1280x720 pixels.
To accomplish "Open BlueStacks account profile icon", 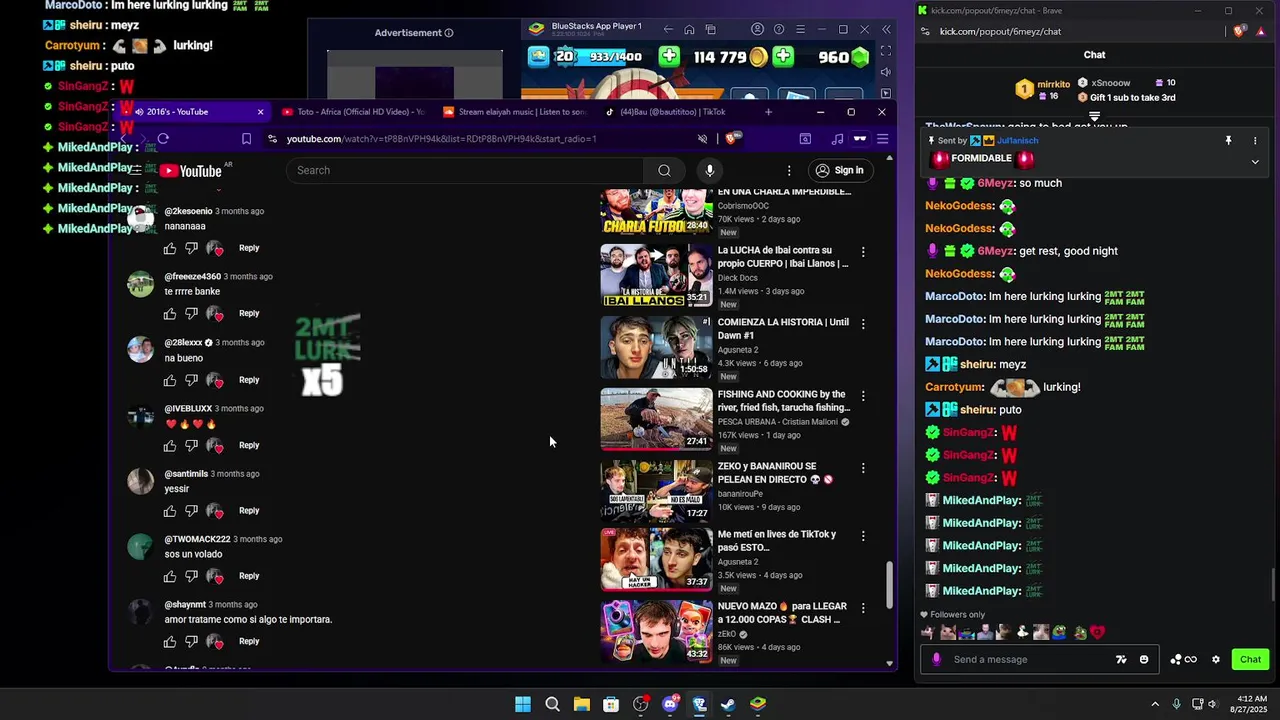I will [758, 29].
